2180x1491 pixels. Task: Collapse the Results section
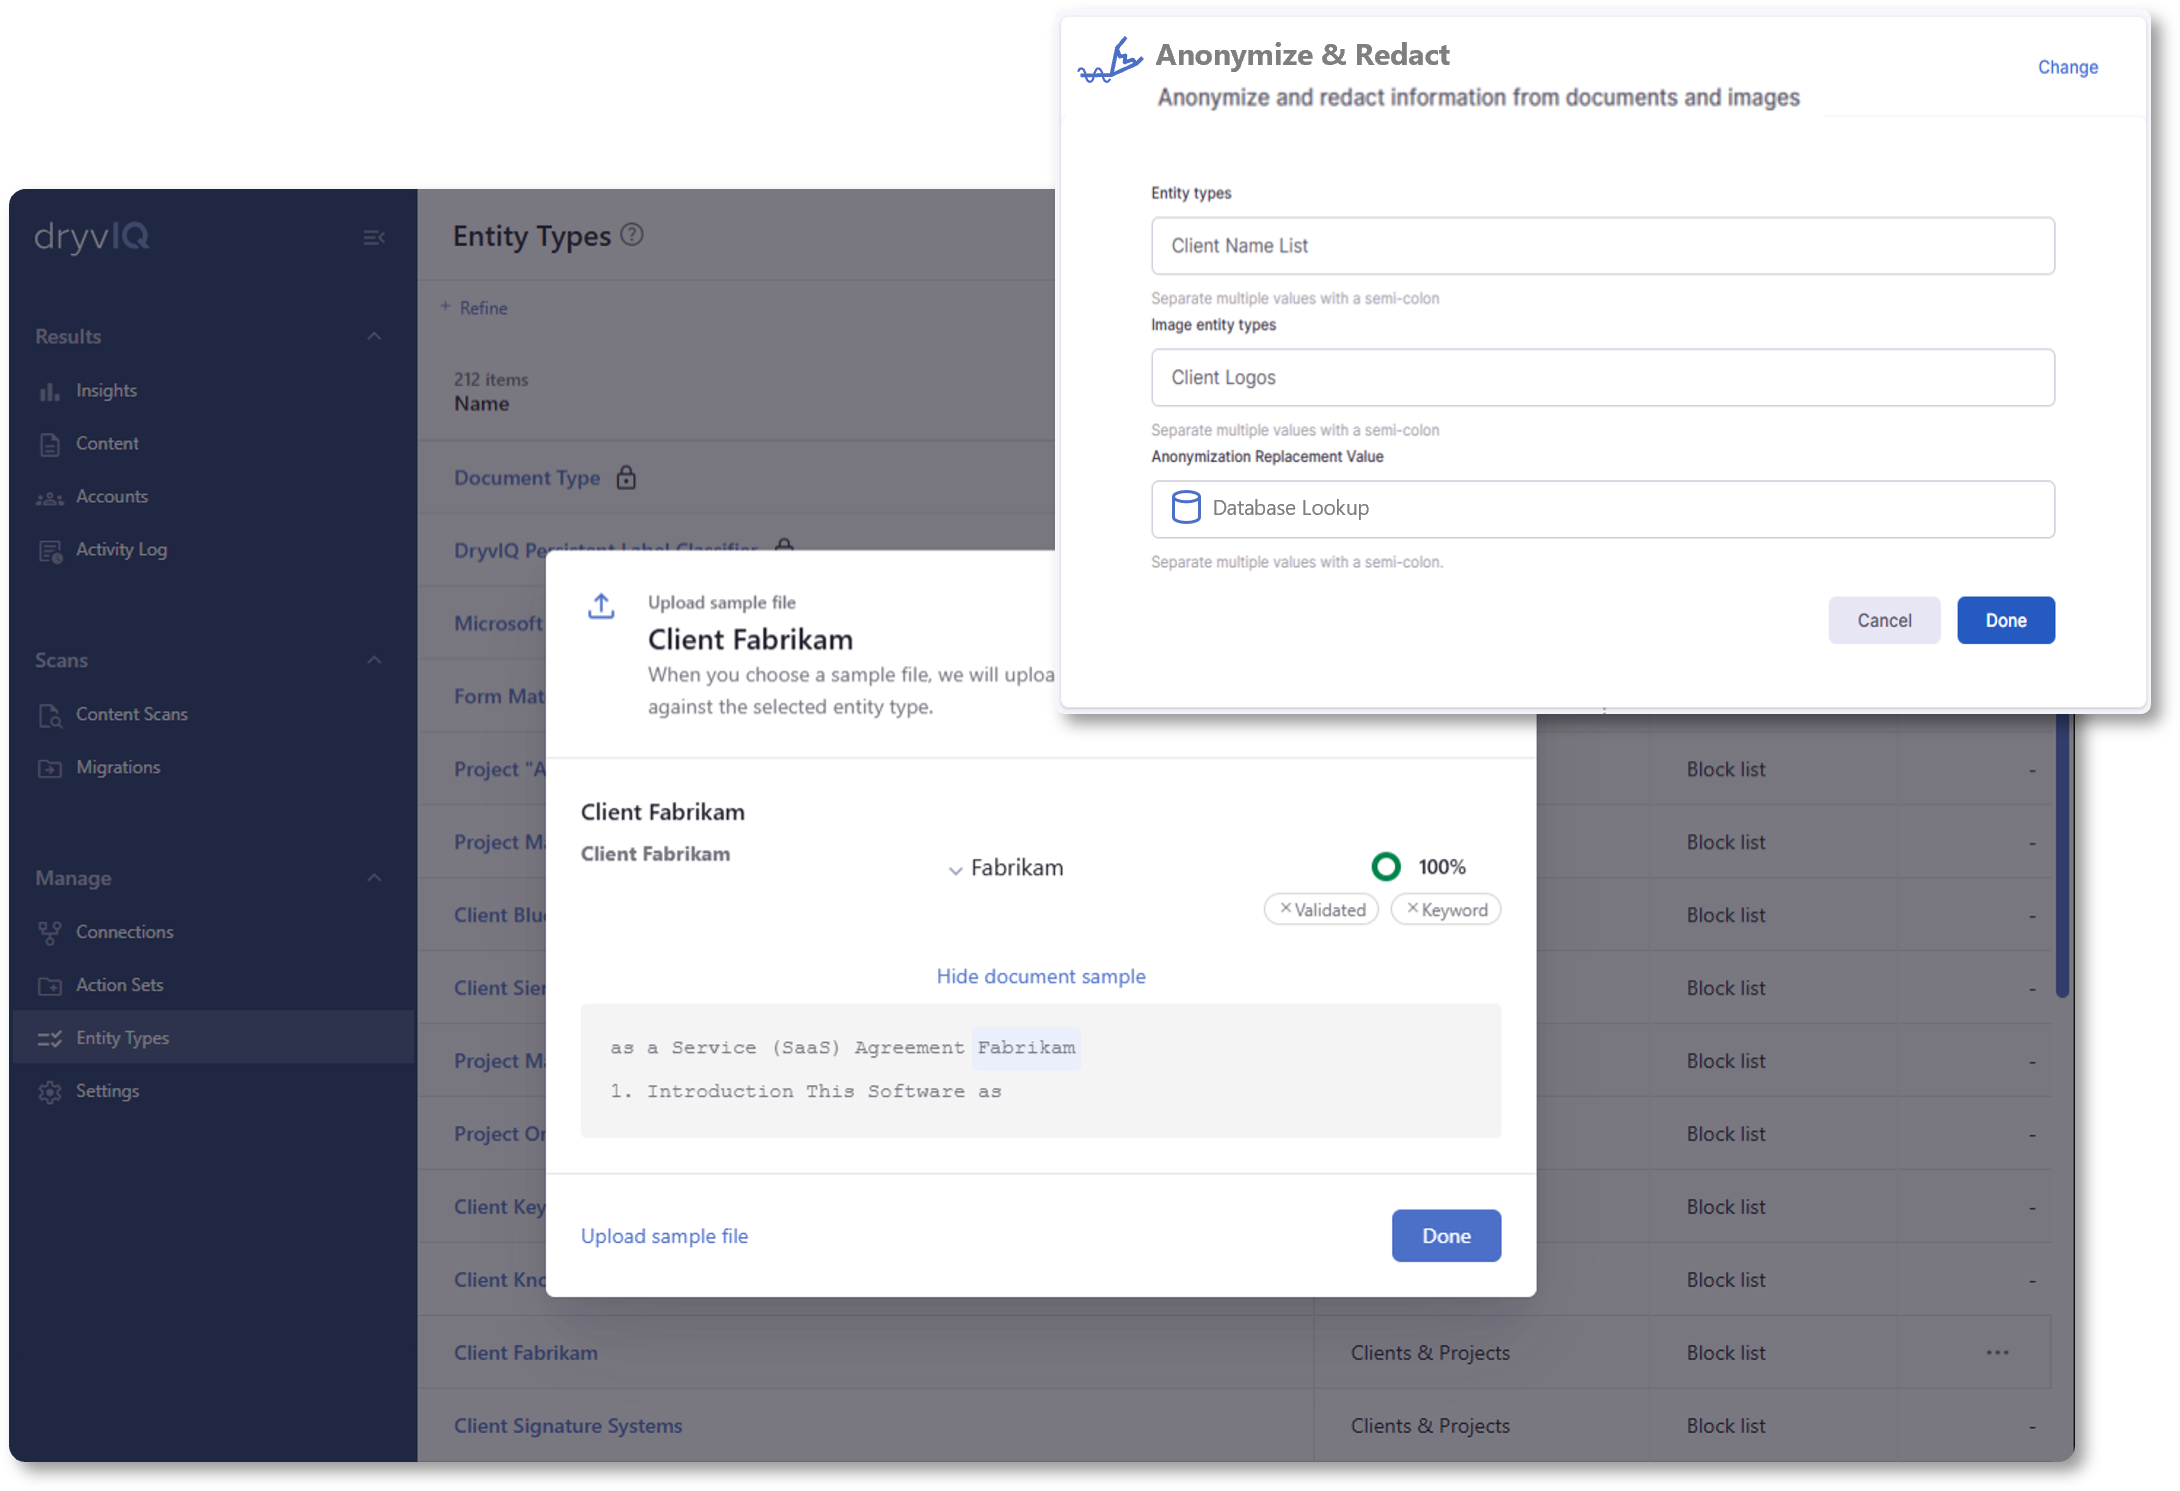[x=374, y=336]
